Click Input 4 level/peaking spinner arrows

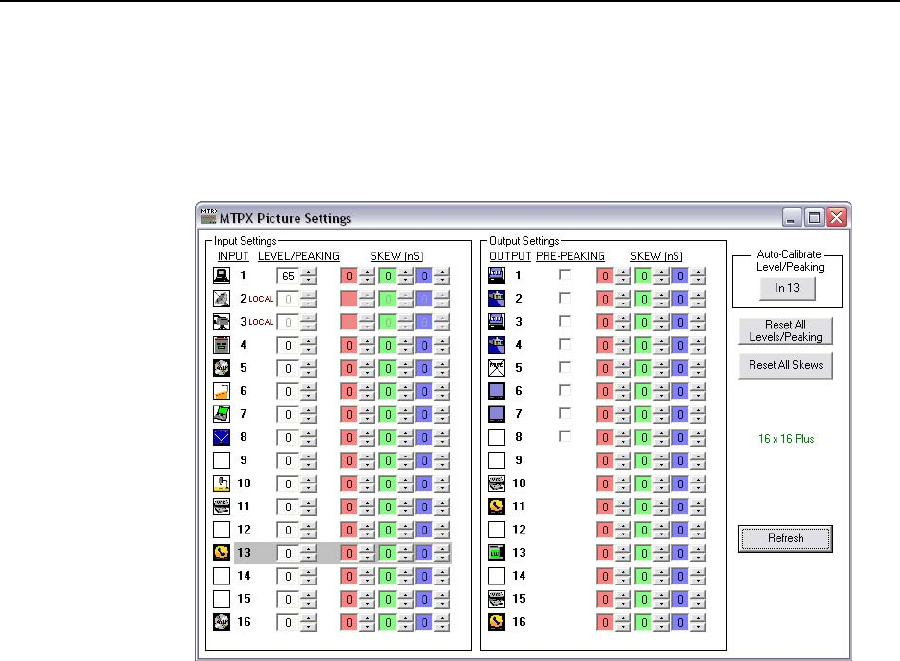[308, 345]
